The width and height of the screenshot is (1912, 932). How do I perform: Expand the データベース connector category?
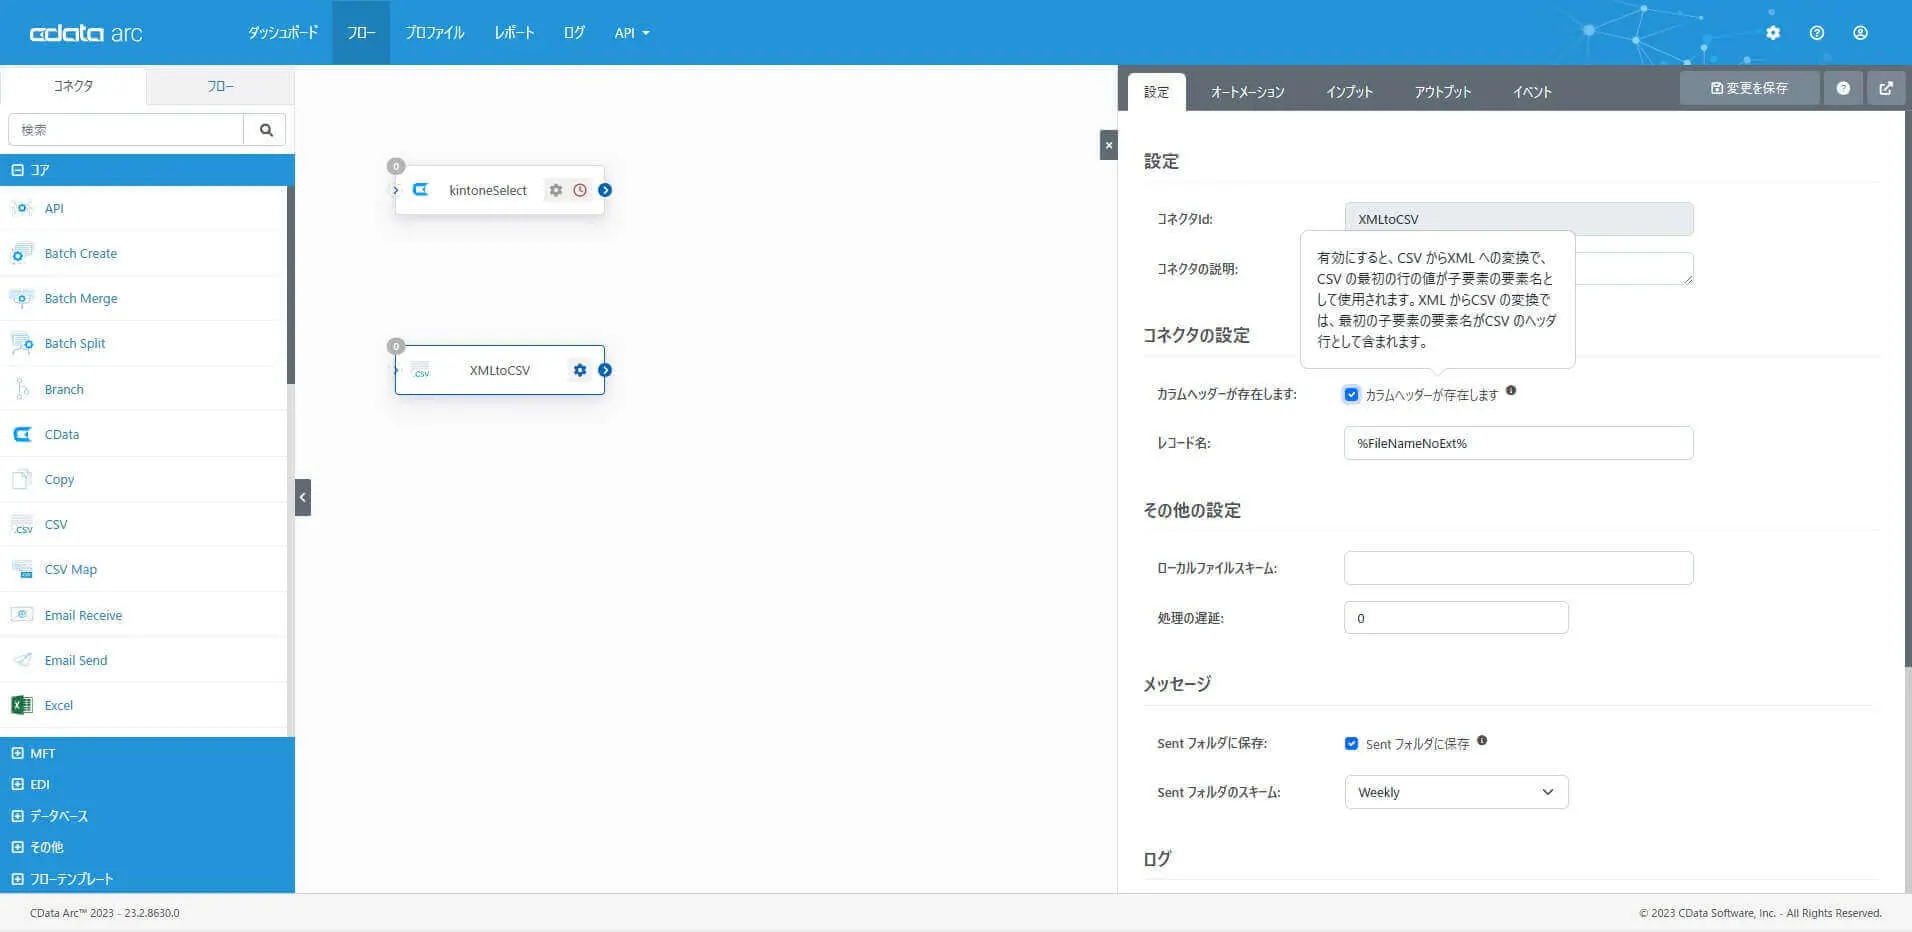click(x=147, y=816)
